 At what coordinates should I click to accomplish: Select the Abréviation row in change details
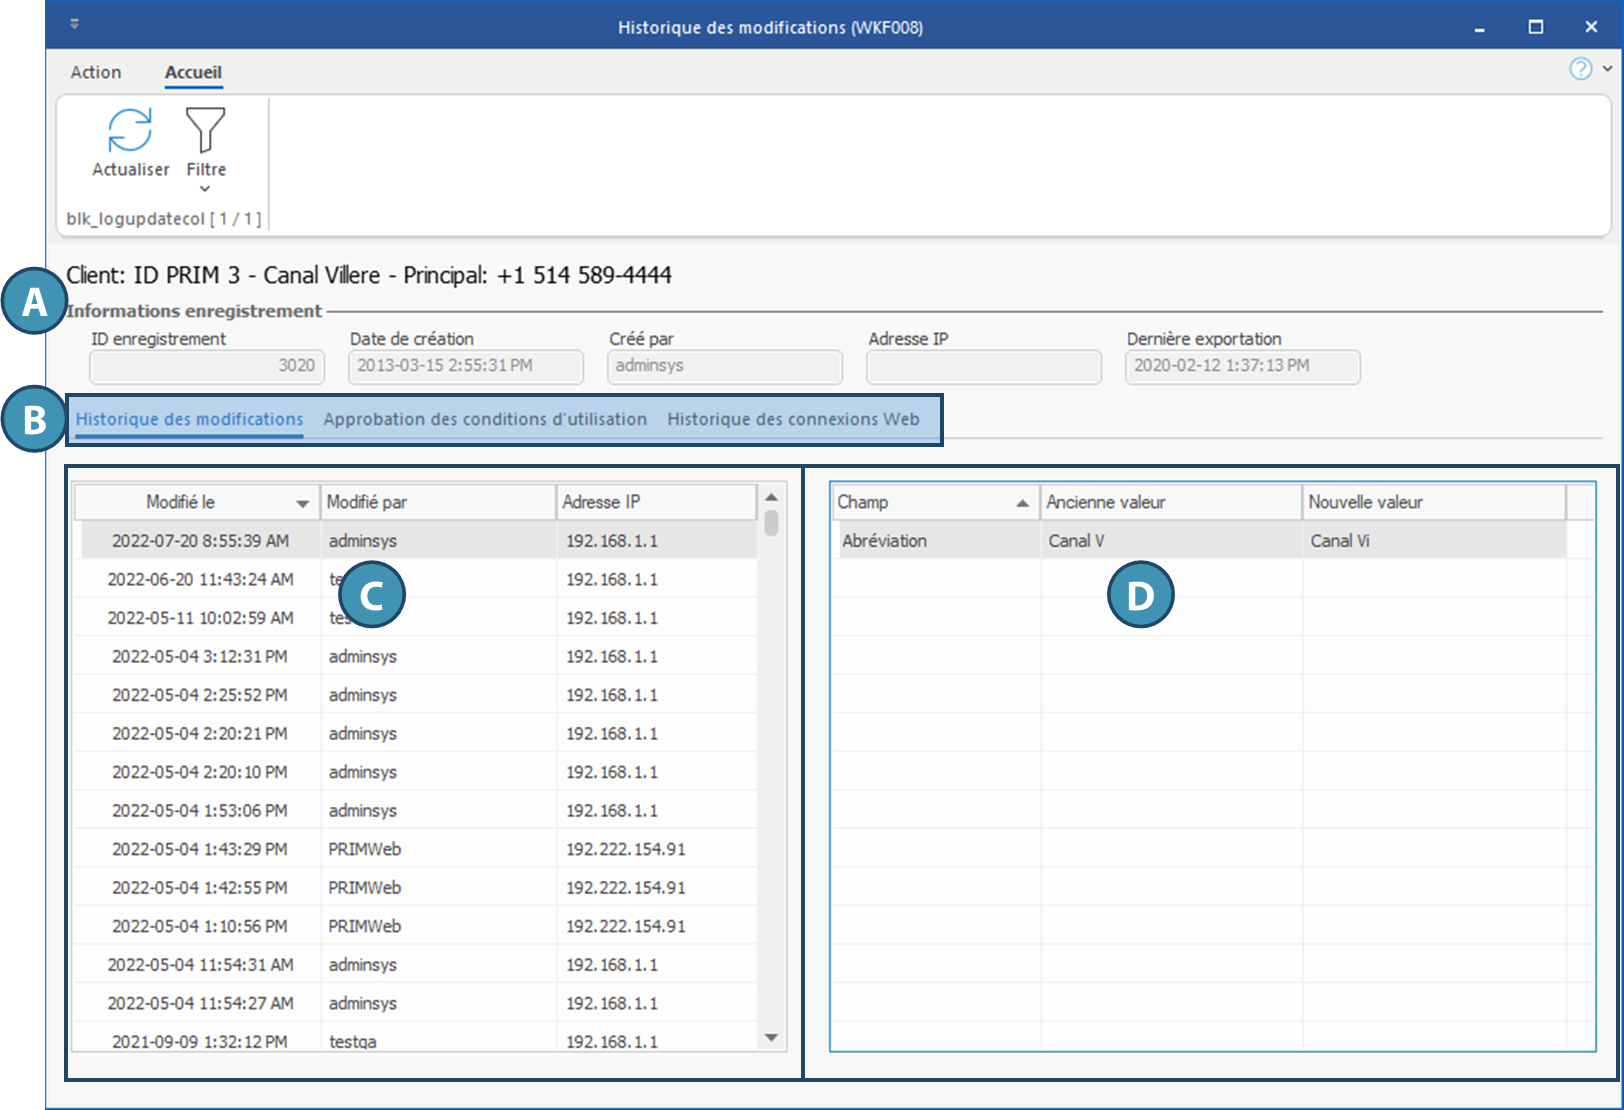coord(1200,541)
